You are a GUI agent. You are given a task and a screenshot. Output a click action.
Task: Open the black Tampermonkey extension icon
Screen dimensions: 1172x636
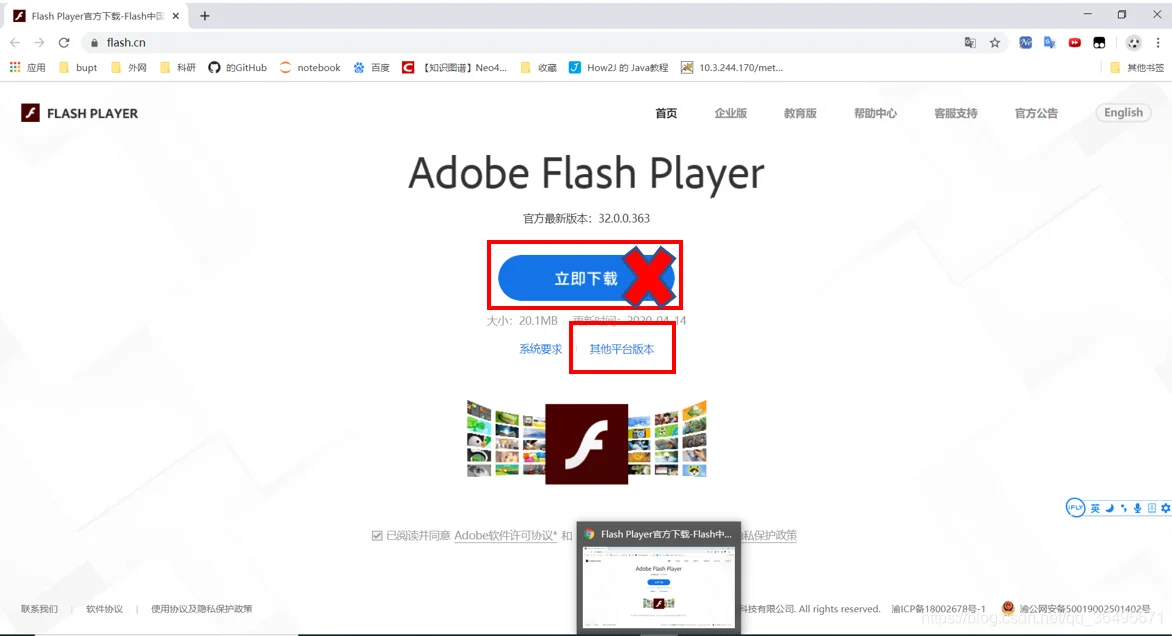click(x=1099, y=43)
